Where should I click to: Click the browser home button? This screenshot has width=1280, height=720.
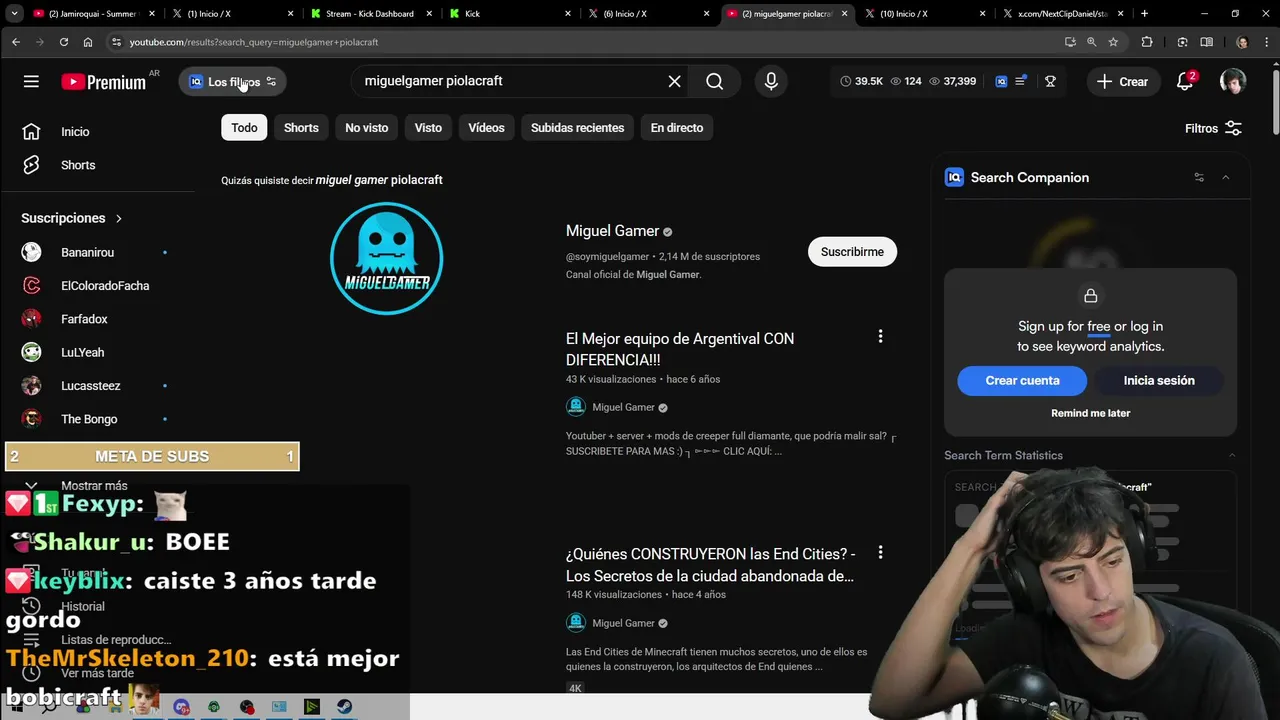pos(88,42)
